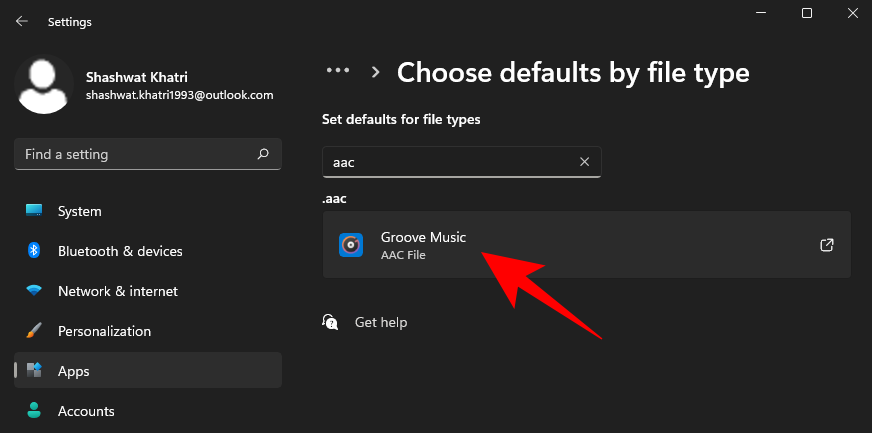Click the Groove Music app icon

(351, 245)
